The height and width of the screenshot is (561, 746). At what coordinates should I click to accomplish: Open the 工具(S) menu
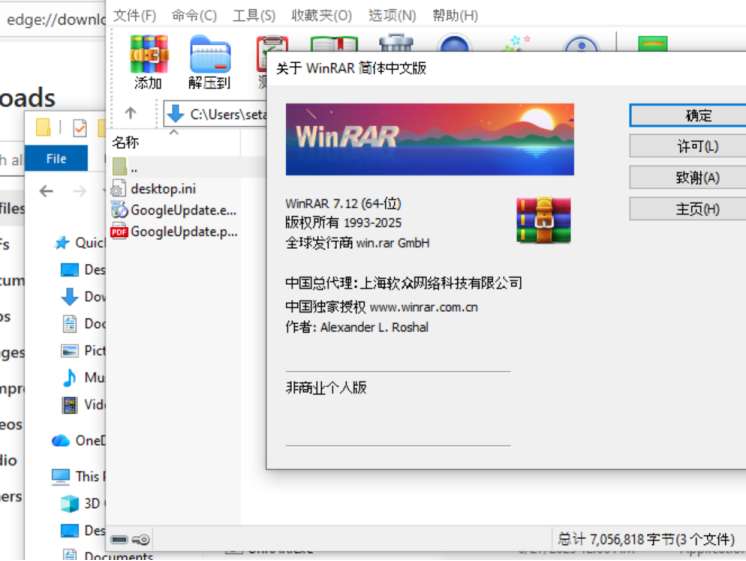click(x=253, y=15)
